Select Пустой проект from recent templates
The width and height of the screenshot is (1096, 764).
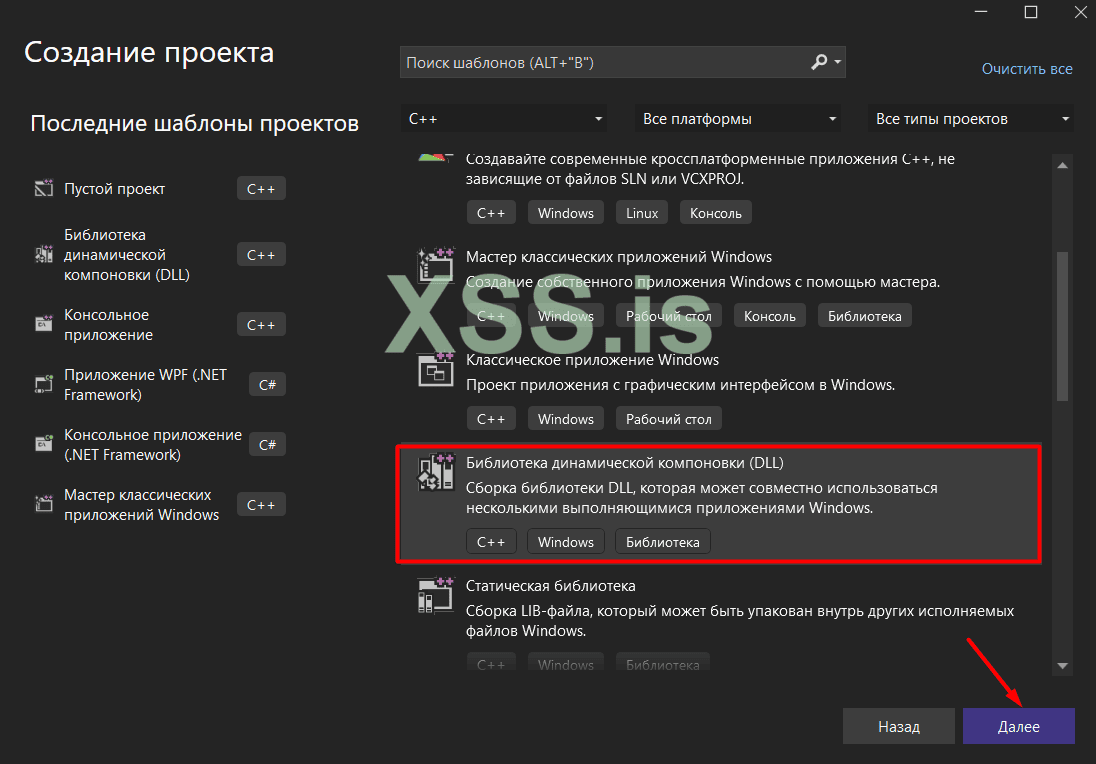tap(159, 189)
